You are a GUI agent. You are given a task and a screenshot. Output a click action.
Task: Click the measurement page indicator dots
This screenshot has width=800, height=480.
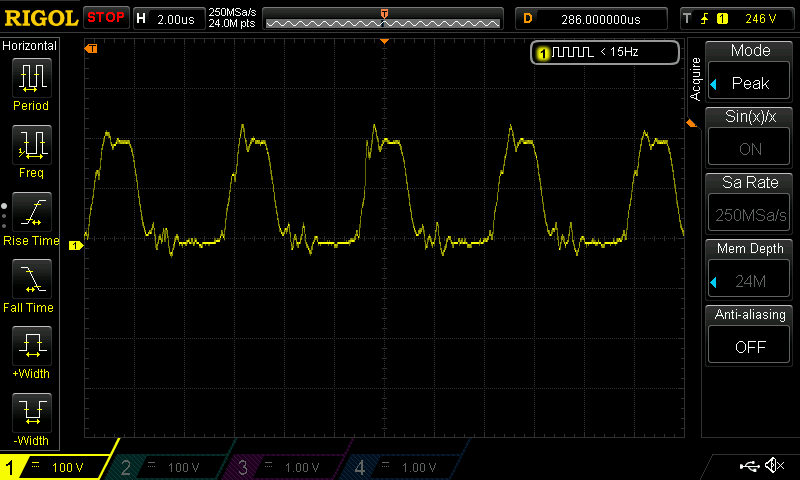tap(4, 216)
